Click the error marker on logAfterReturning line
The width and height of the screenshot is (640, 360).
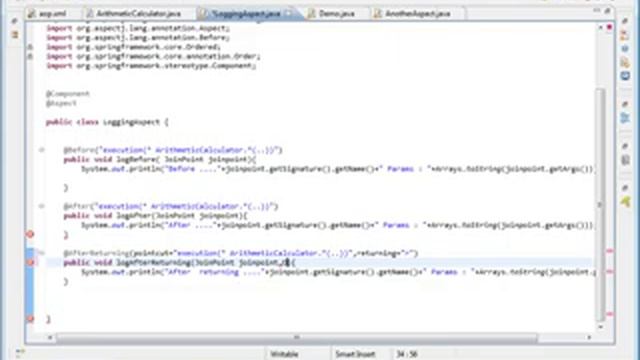point(30,262)
